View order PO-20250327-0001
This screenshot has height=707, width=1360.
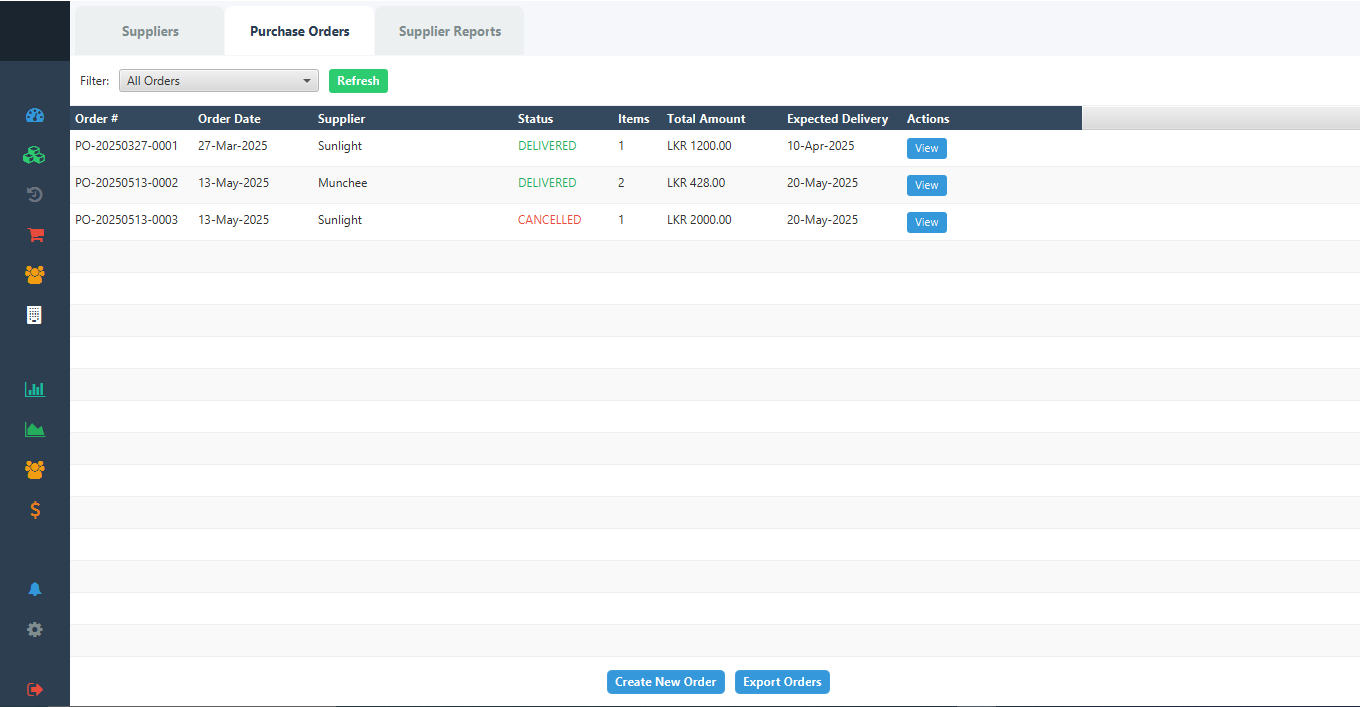pos(927,148)
